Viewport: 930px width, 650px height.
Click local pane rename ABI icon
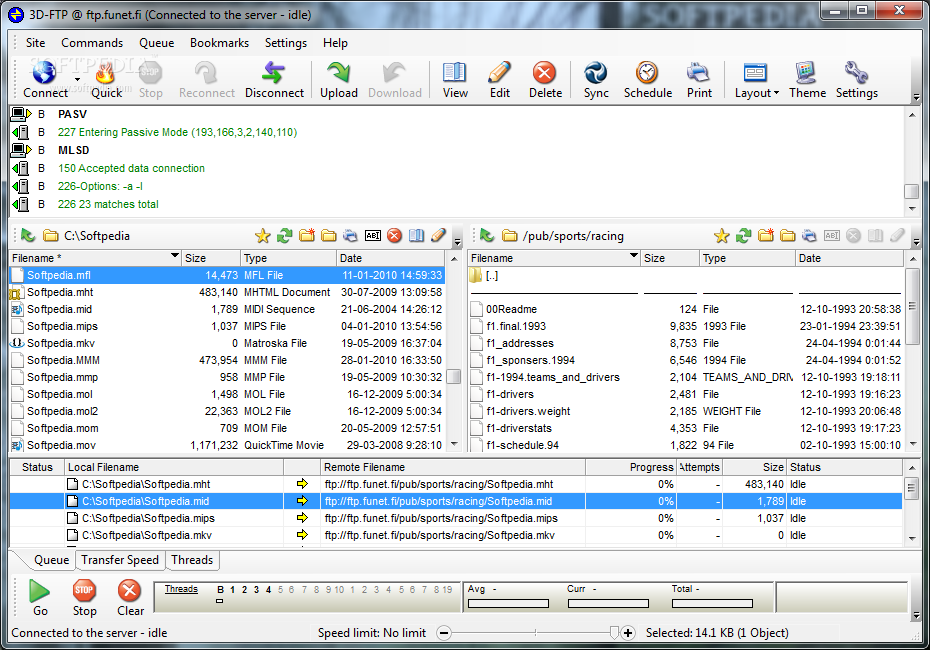pyautogui.click(x=372, y=236)
